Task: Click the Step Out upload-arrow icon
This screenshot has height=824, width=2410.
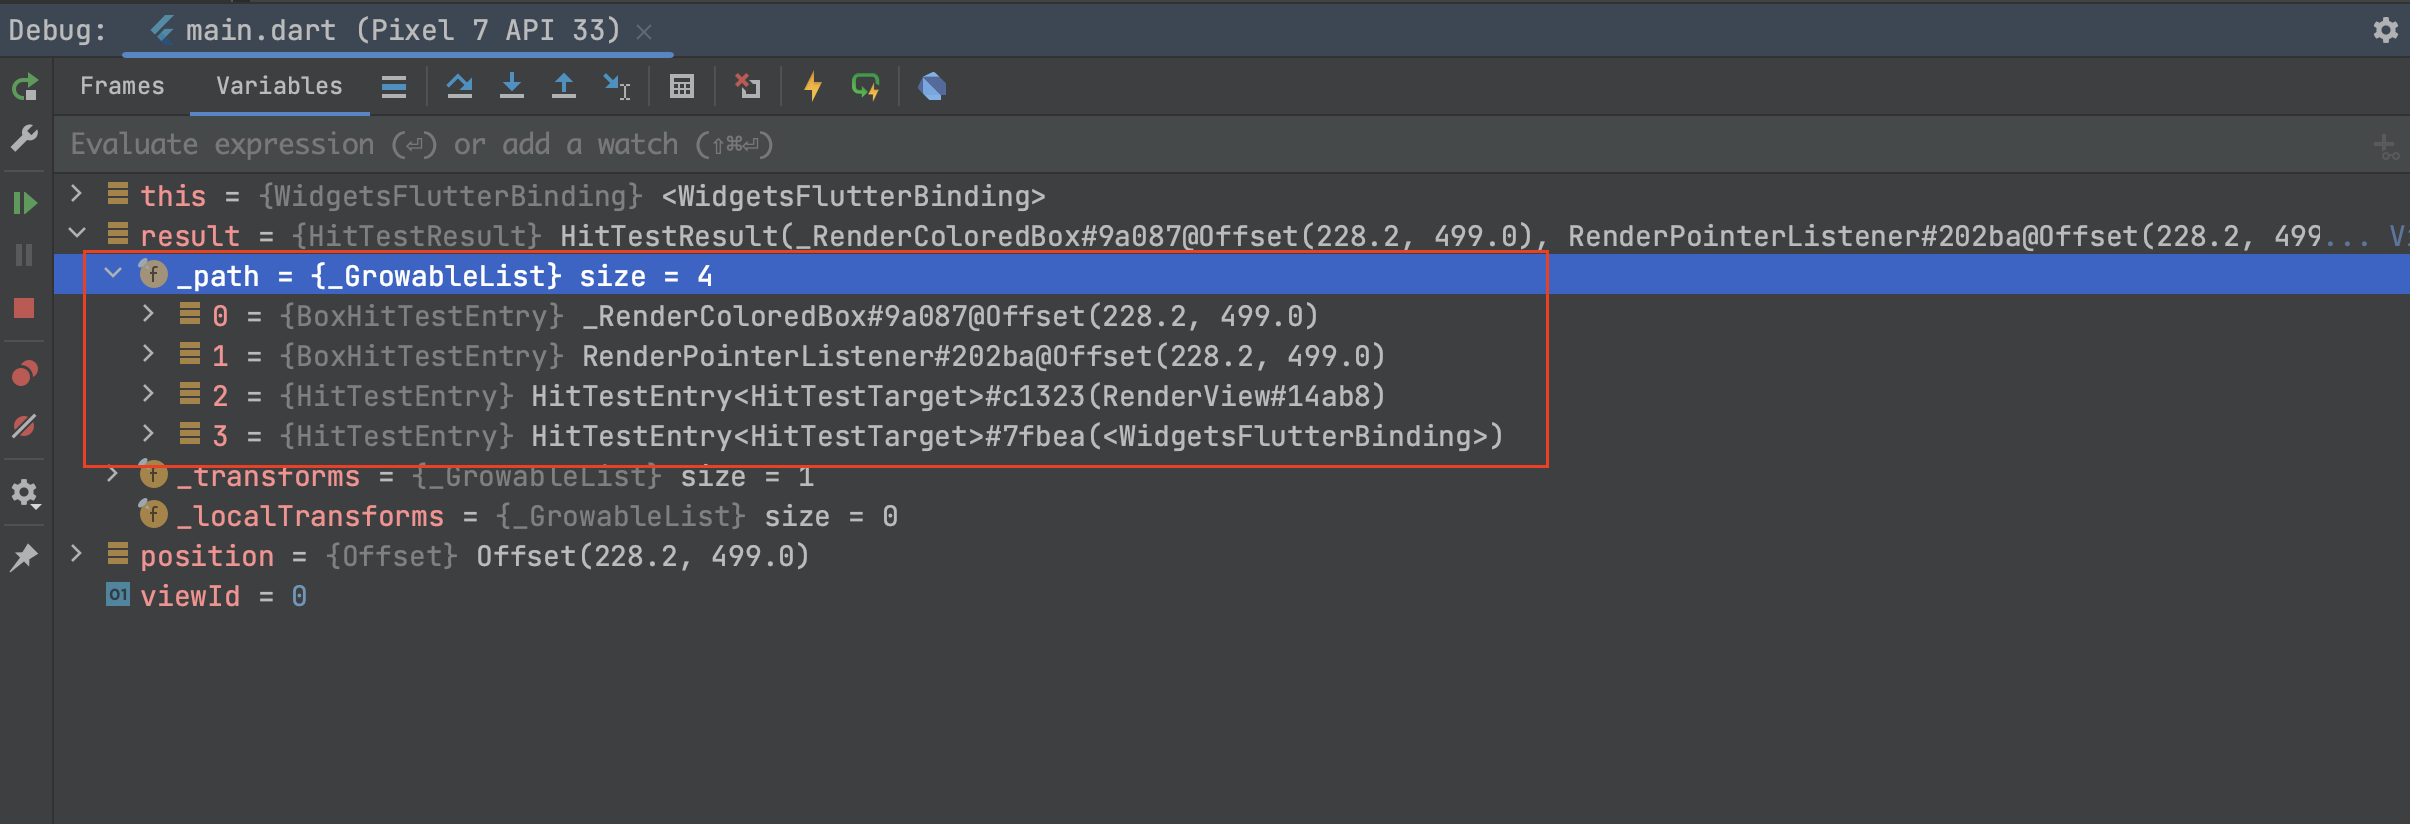Action: tap(563, 86)
